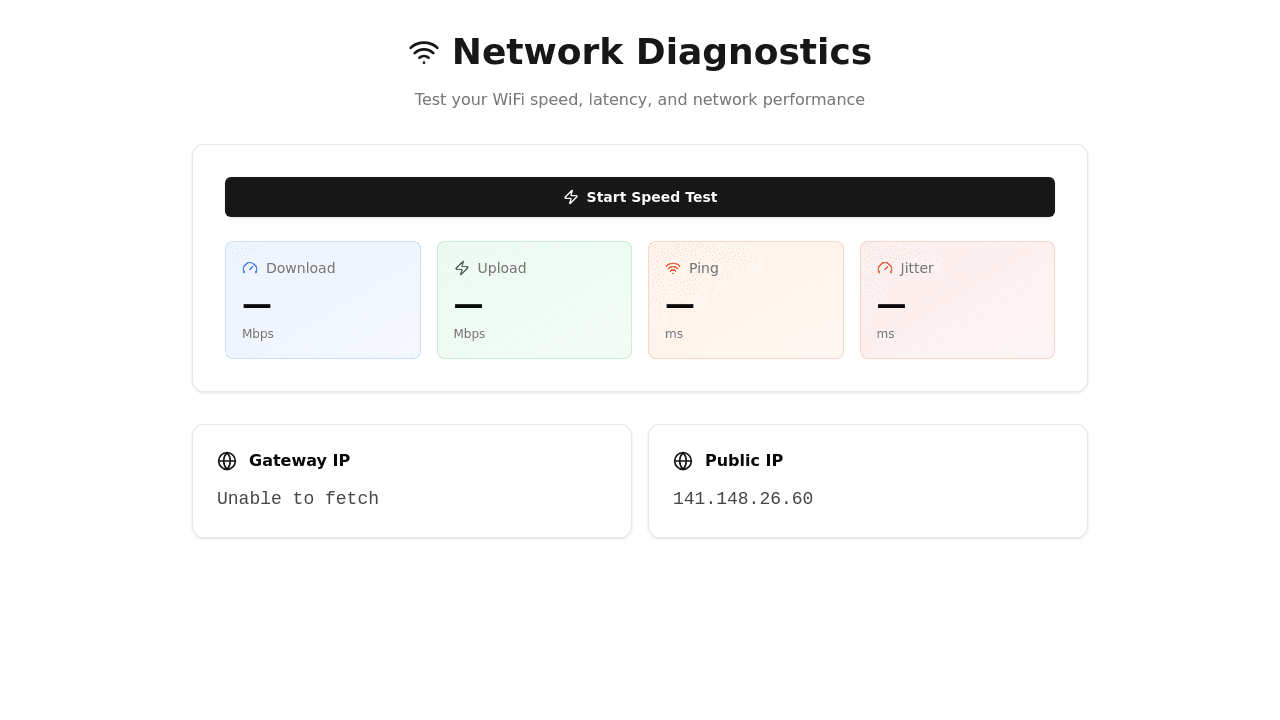
Task: Click the Jitter metric card
Action: click(x=957, y=299)
